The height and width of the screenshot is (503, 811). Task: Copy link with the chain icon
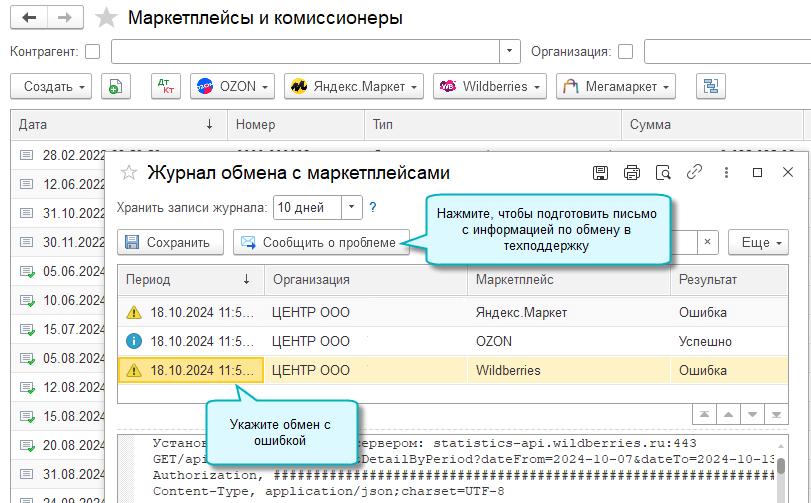coord(694,172)
